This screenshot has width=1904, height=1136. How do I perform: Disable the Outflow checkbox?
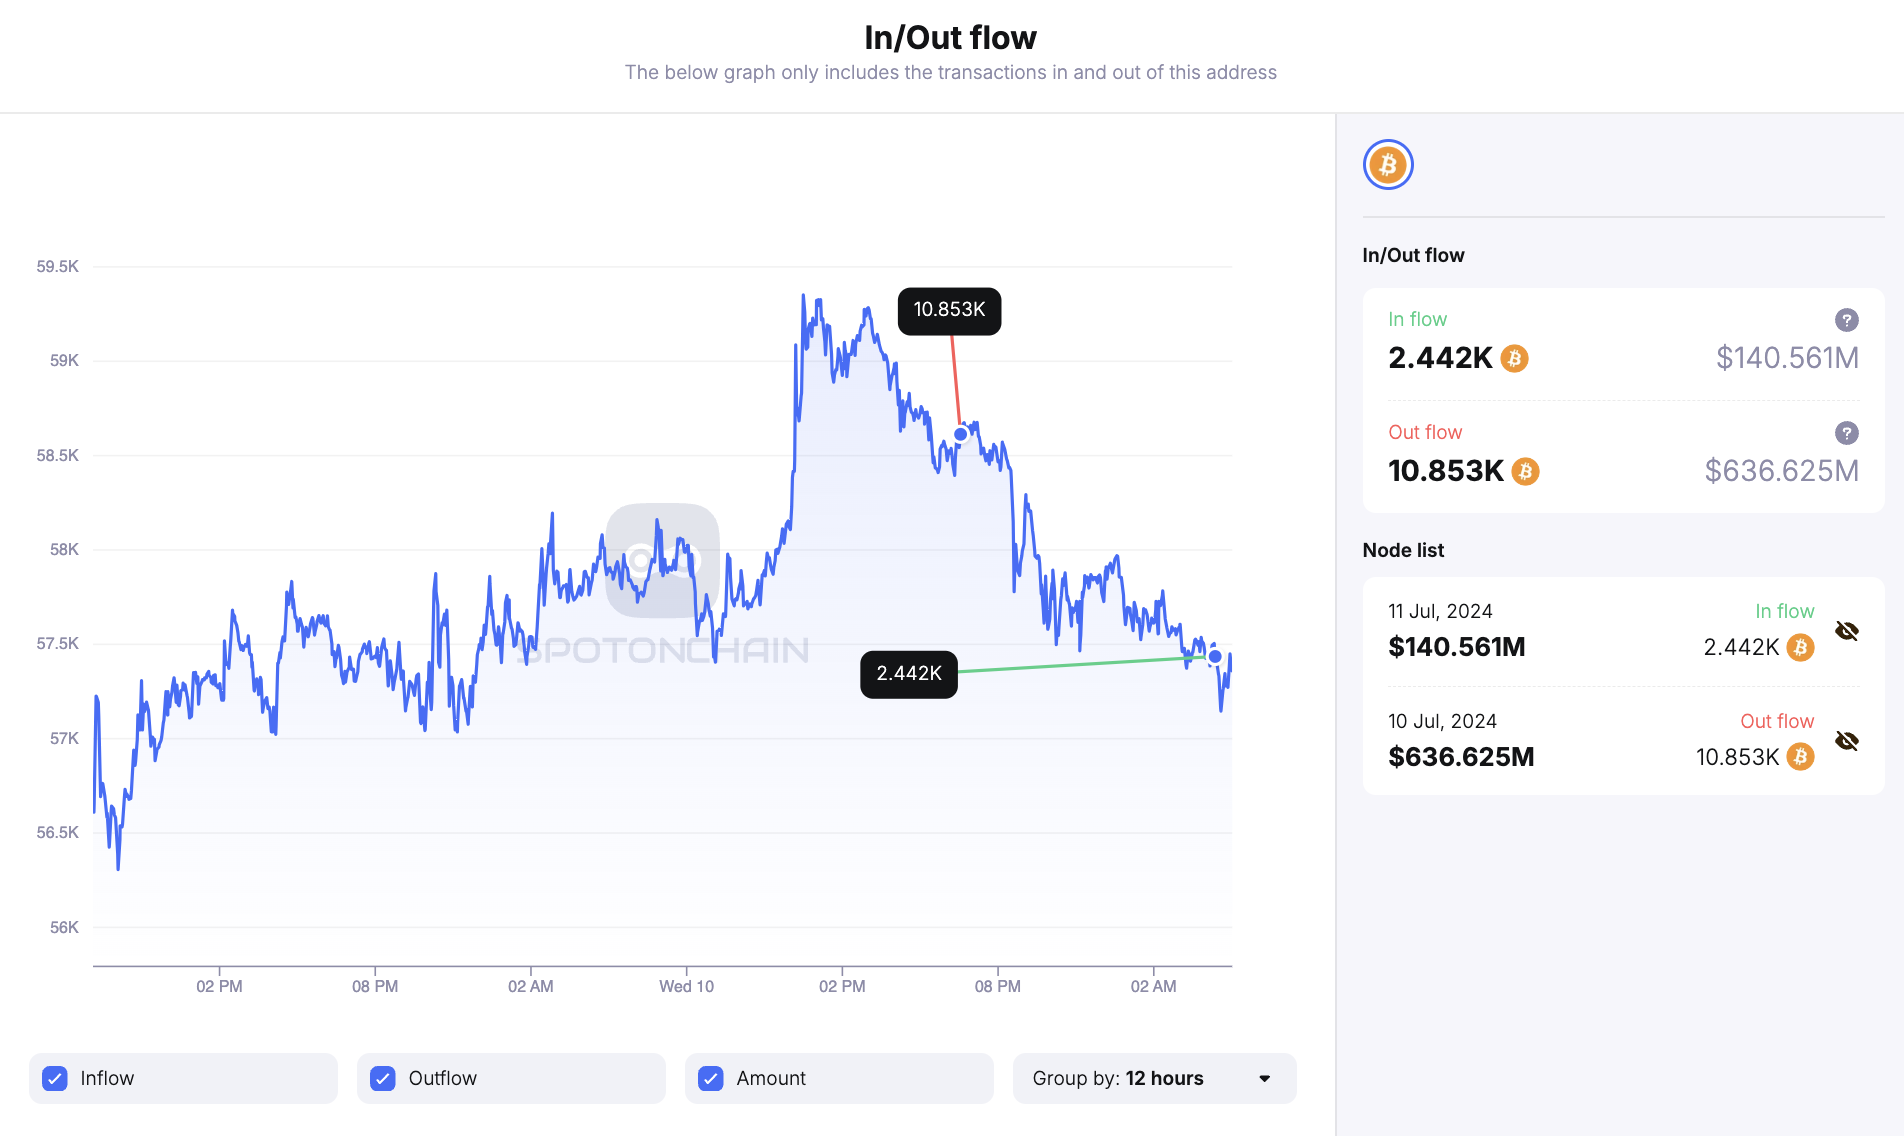coord(382,1078)
